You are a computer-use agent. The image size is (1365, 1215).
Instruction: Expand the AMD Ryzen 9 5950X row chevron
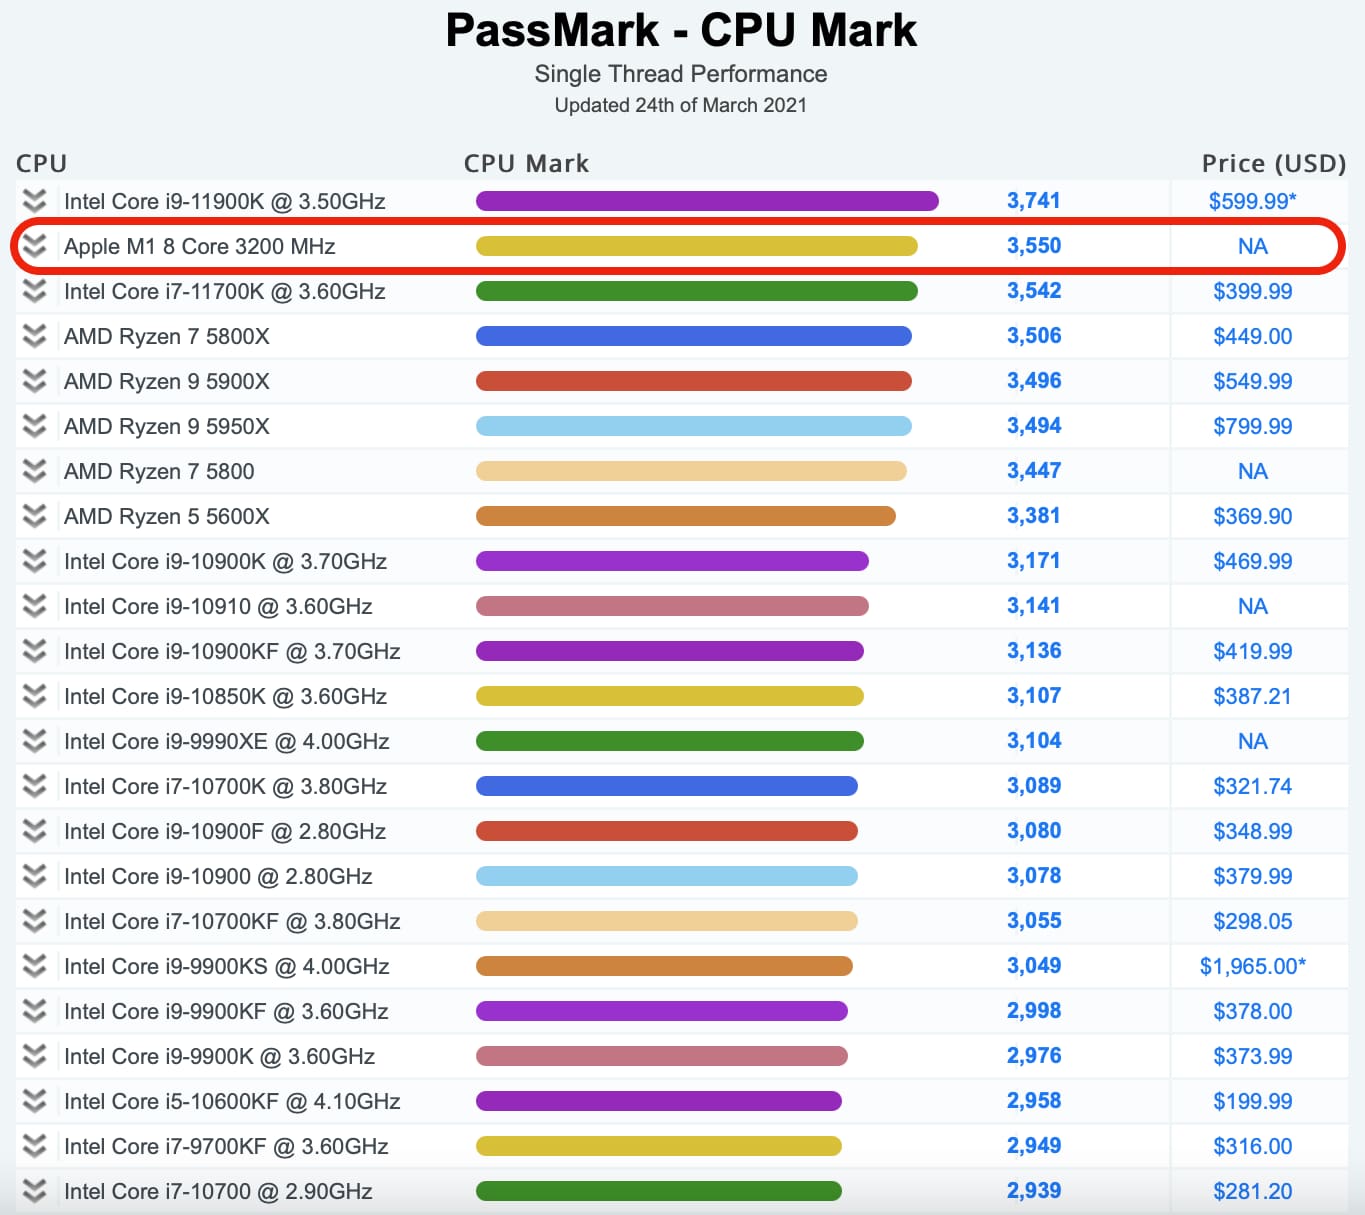pyautogui.click(x=35, y=426)
